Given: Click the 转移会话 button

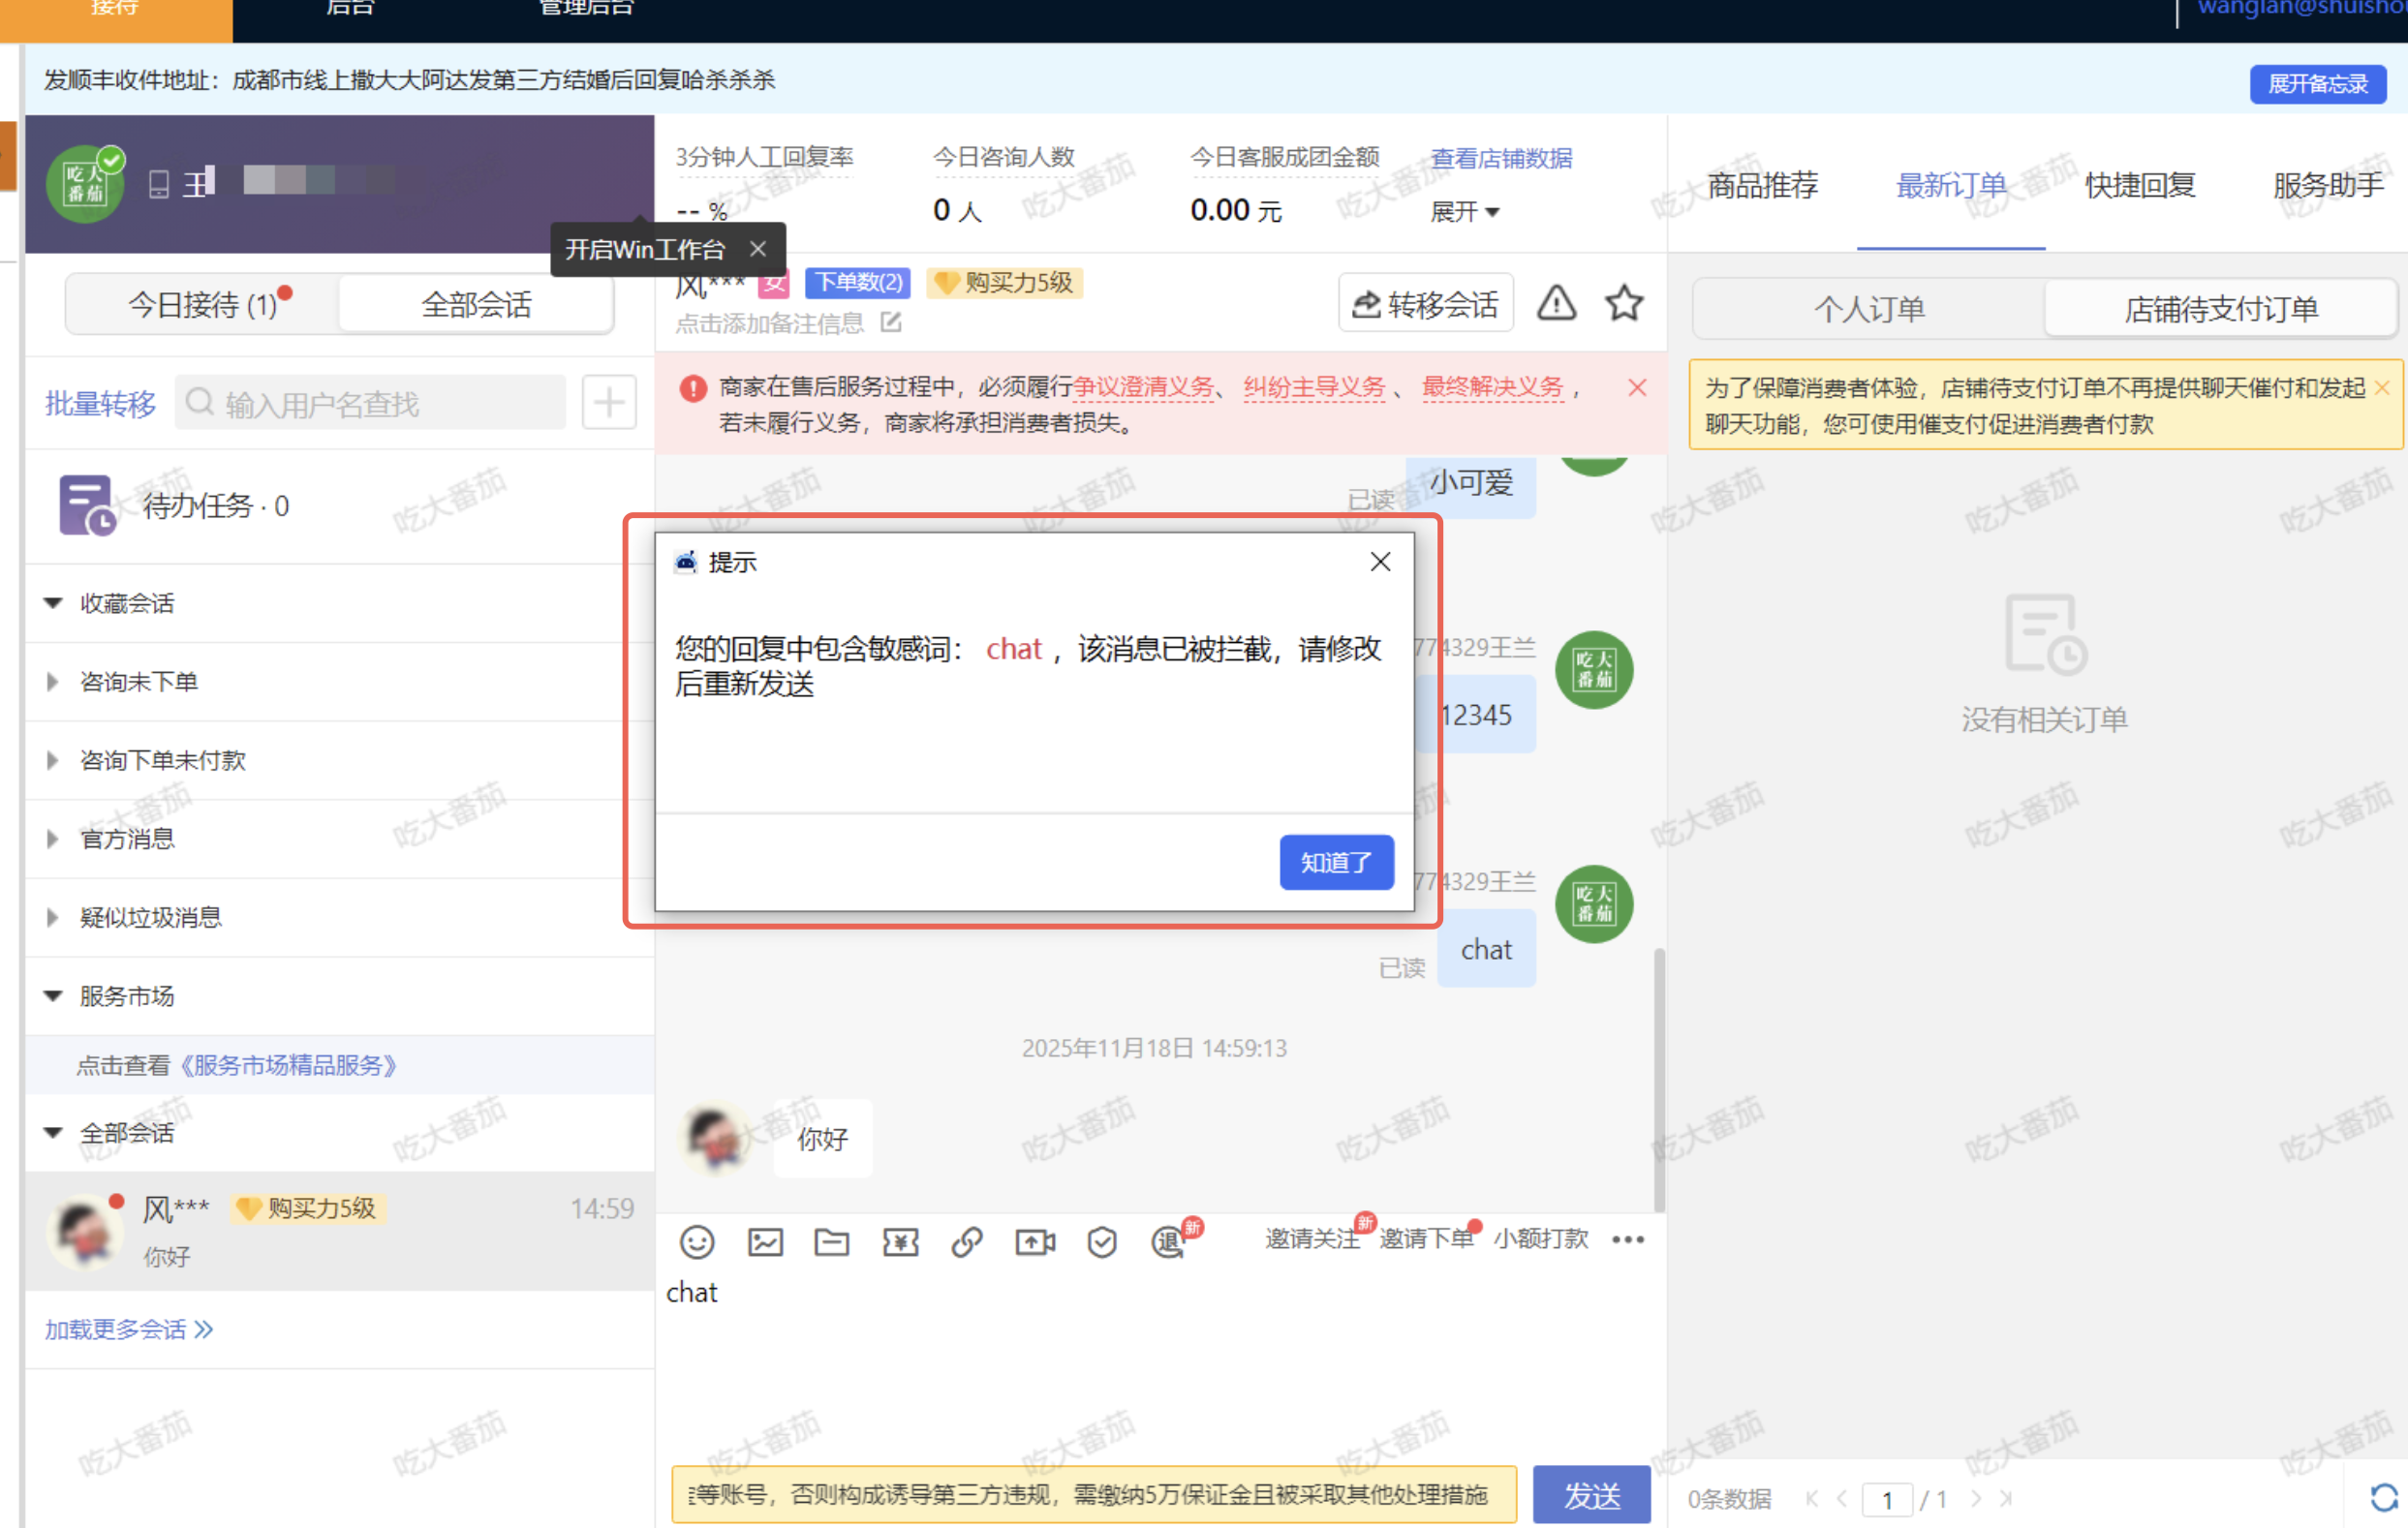Looking at the screenshot, I should tap(1426, 303).
